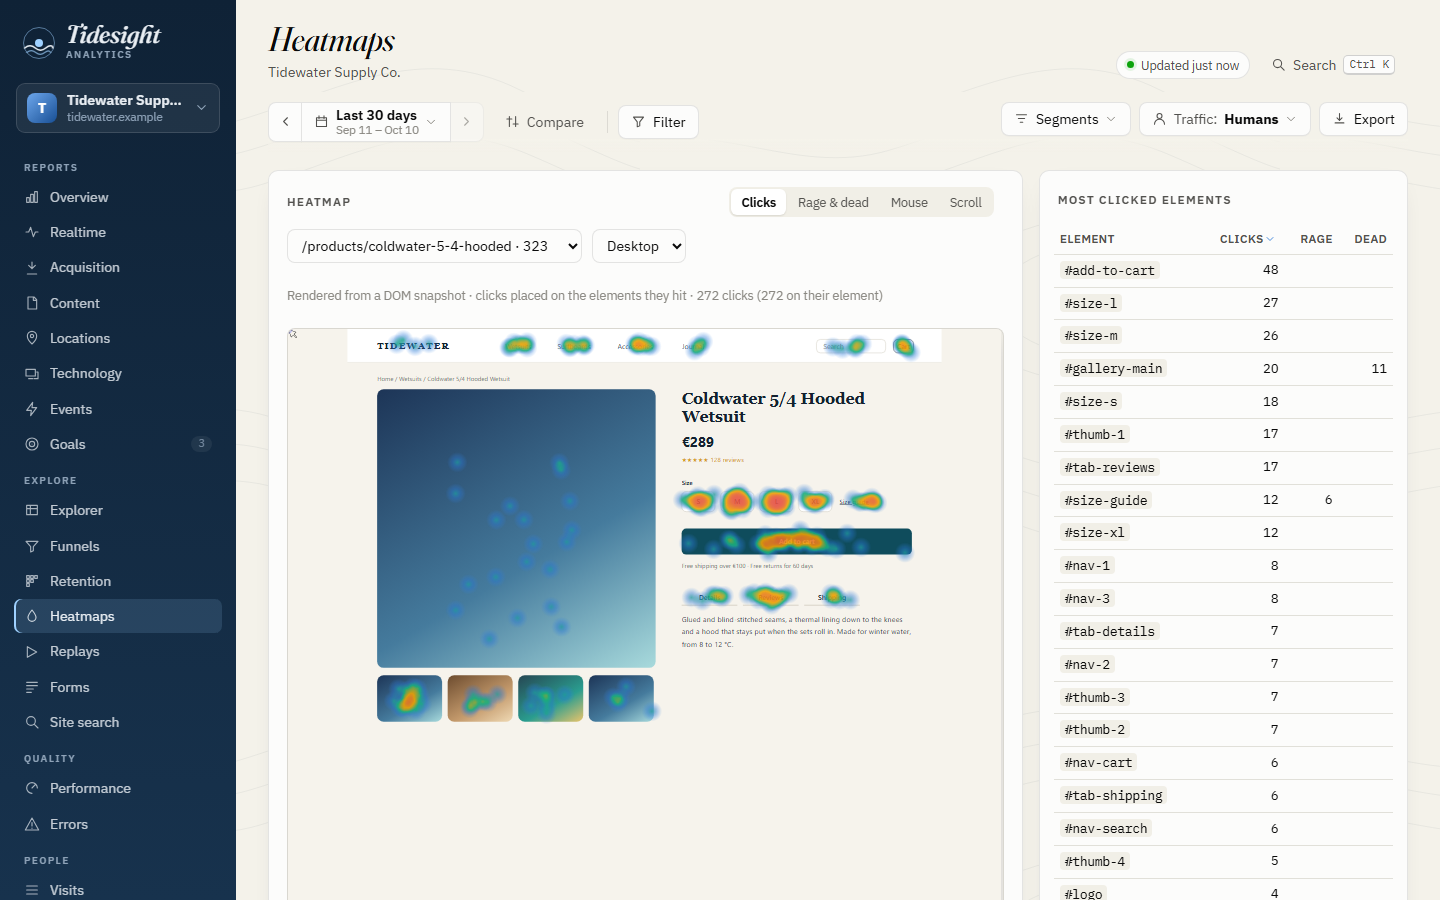The image size is (1440, 900).
Task: Click the Funnels filter icon
Action: [32, 546]
